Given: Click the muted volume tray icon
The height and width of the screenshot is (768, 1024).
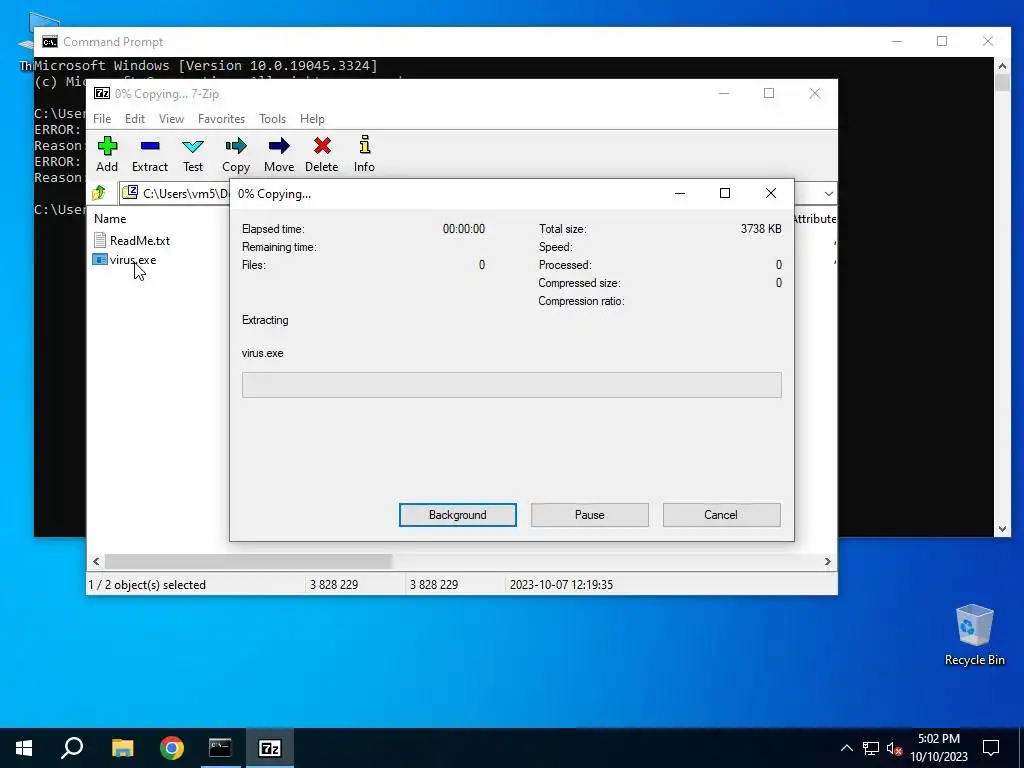Looking at the screenshot, I should (895, 748).
